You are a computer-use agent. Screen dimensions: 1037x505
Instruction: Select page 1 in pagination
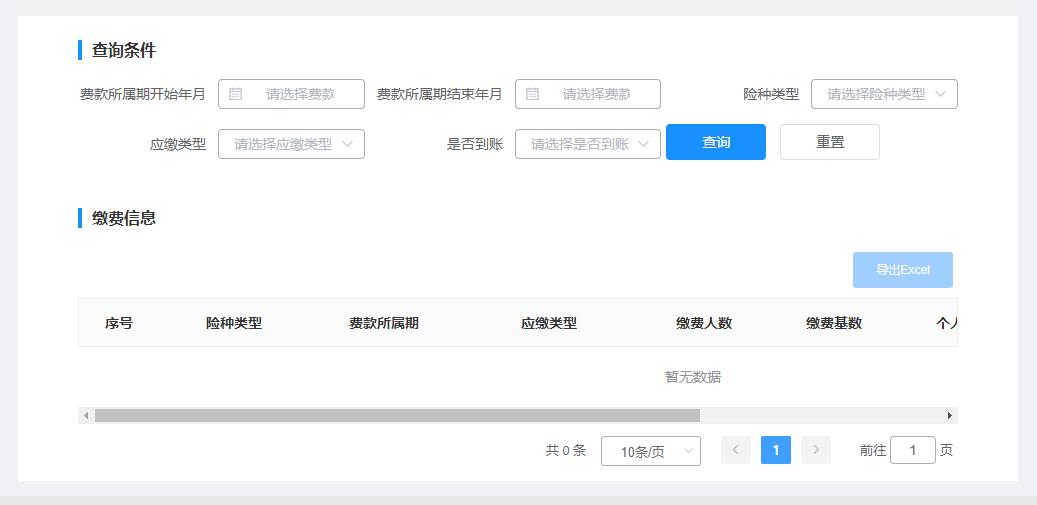(776, 450)
